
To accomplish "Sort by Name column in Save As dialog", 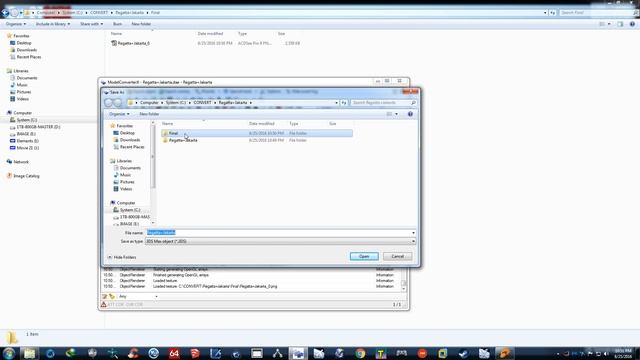I will (x=167, y=124).
